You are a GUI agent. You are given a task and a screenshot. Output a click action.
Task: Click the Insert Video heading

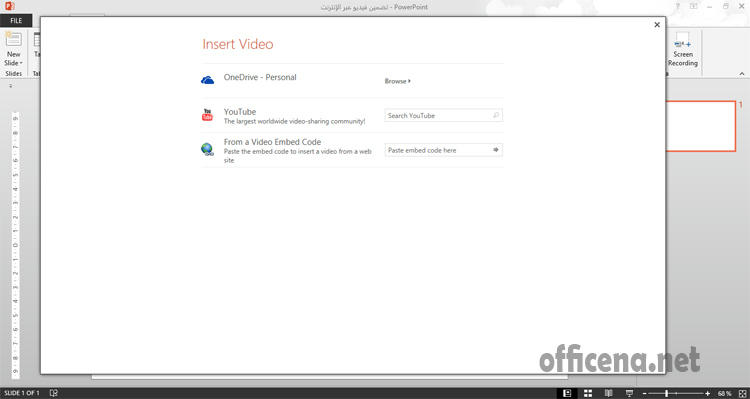(x=238, y=44)
